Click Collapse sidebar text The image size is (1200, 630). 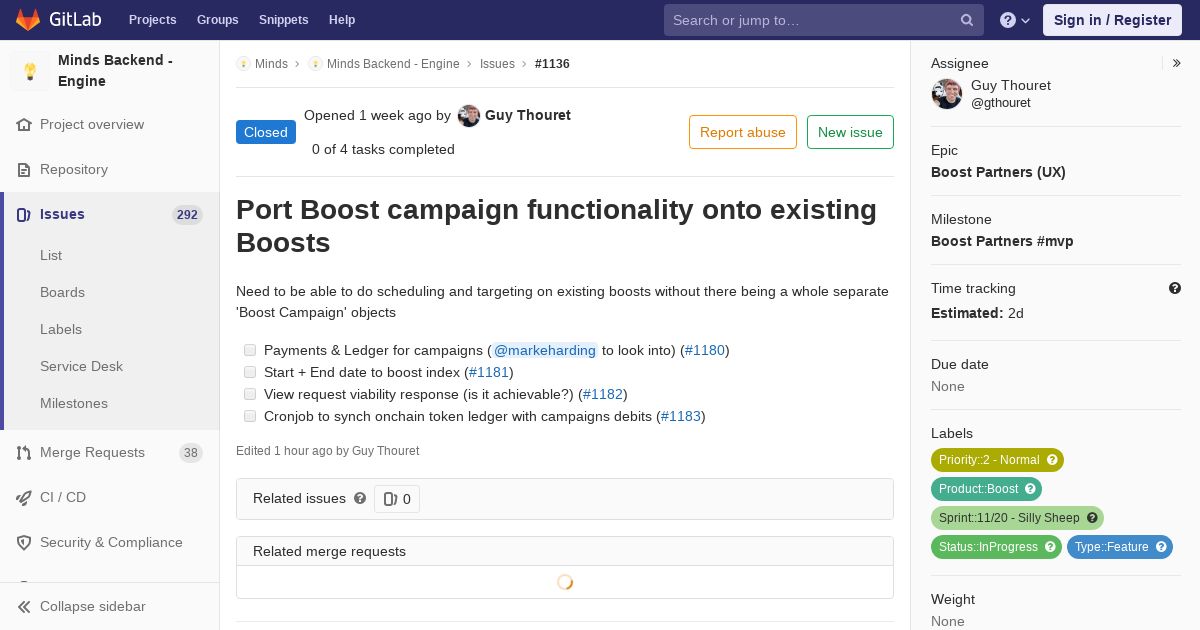pos(93,607)
